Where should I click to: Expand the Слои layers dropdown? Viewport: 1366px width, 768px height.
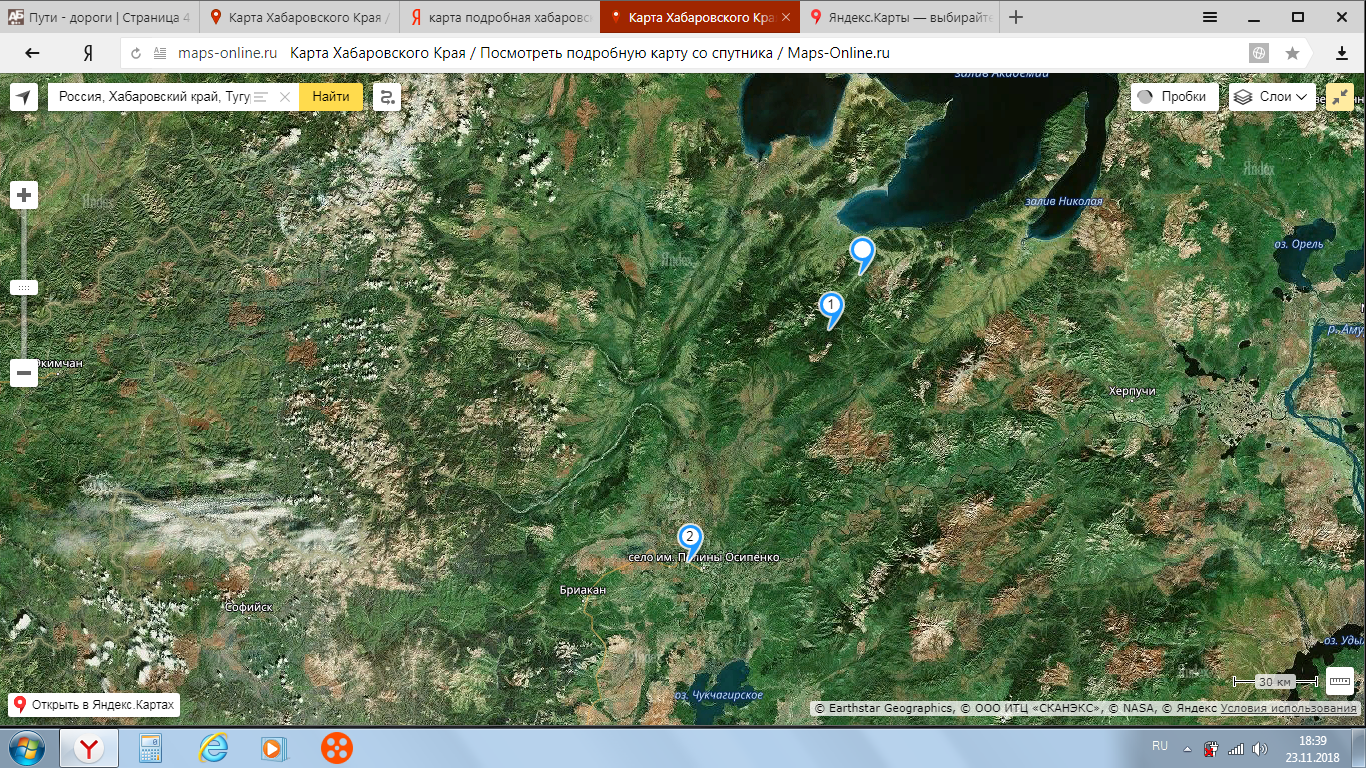pyautogui.click(x=1272, y=97)
